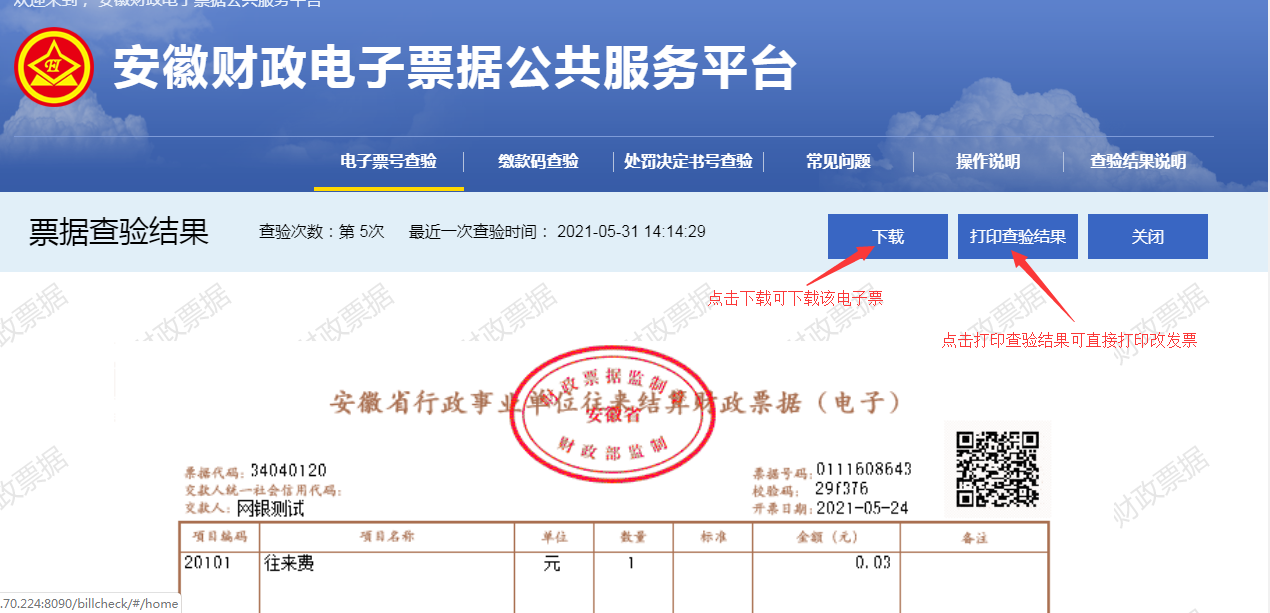Viewport: 1270px width, 613px height.
Task: Click the 打印查验结果 button
Action: coord(1017,237)
